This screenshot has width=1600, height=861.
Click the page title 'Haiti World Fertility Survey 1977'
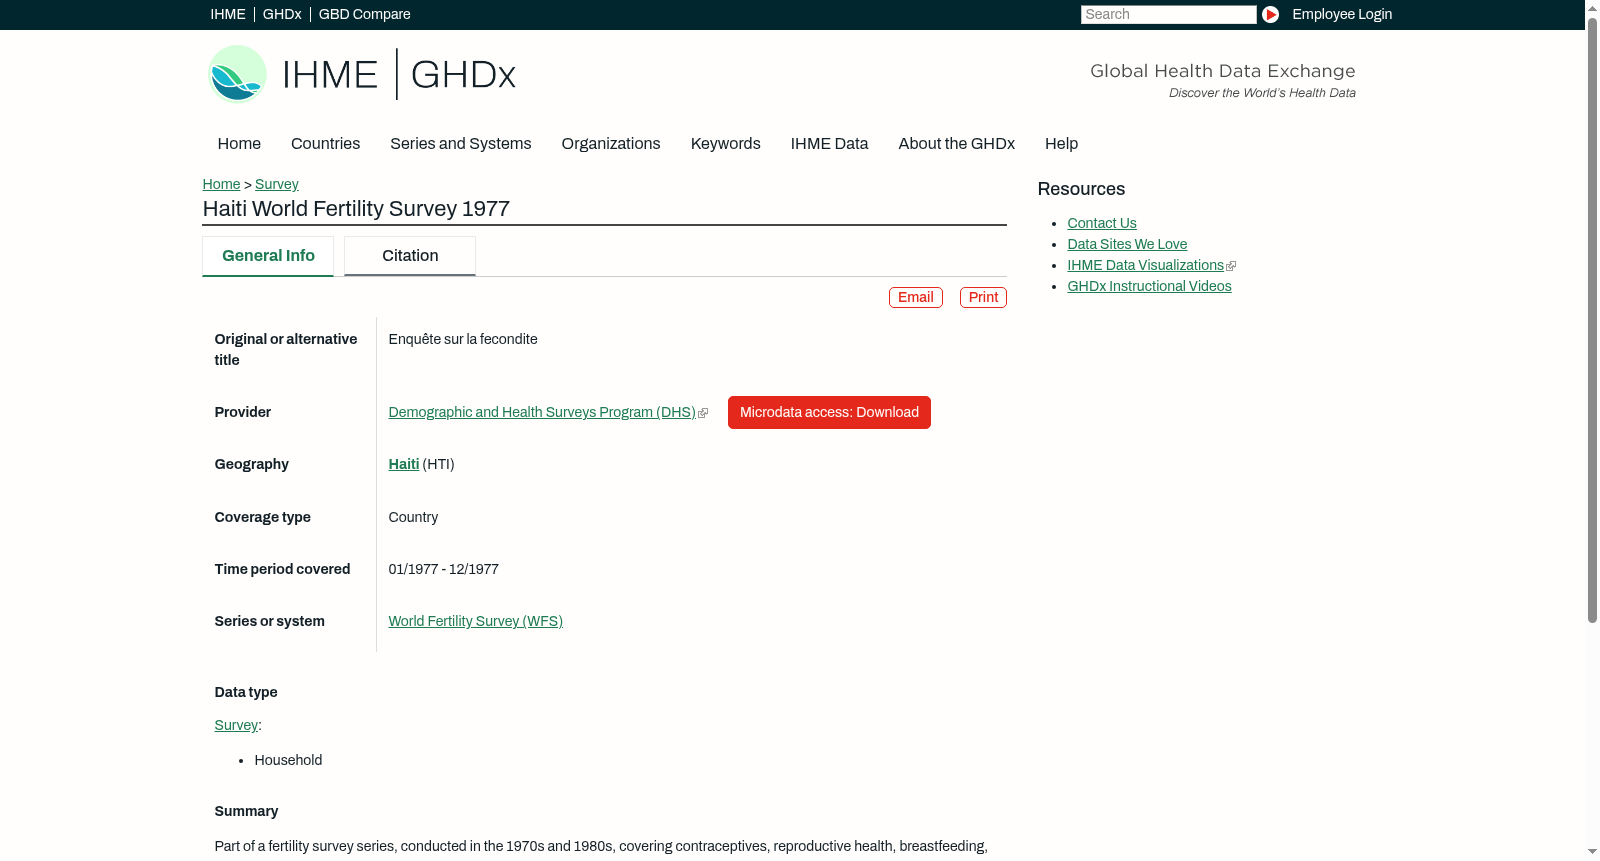click(356, 209)
